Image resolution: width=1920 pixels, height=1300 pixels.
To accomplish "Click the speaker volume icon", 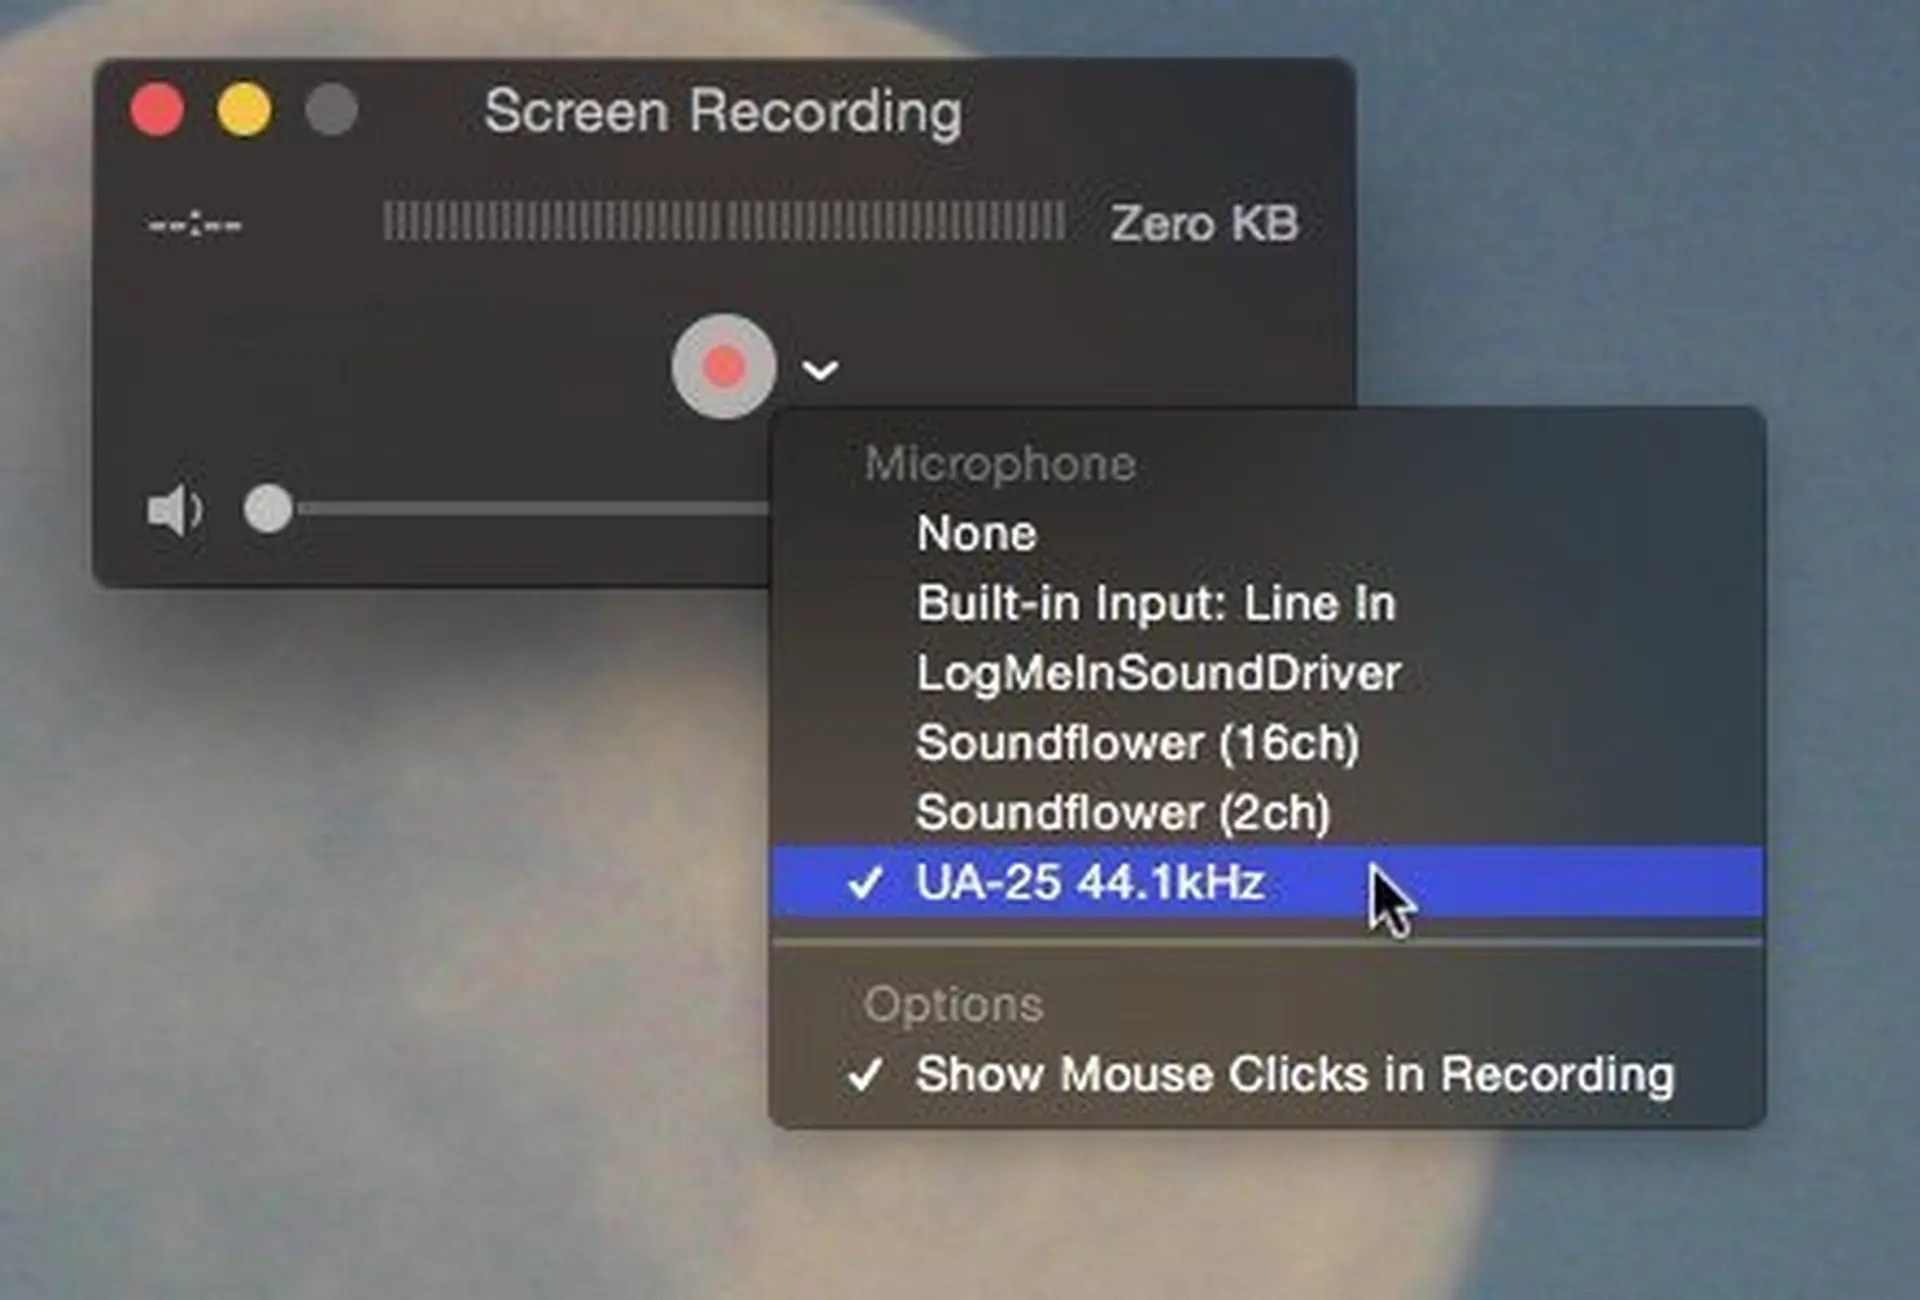I will click(x=175, y=510).
